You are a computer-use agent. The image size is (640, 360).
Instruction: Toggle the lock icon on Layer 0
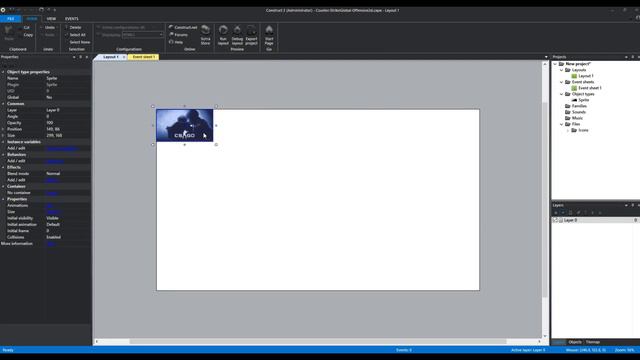[x=561, y=220]
